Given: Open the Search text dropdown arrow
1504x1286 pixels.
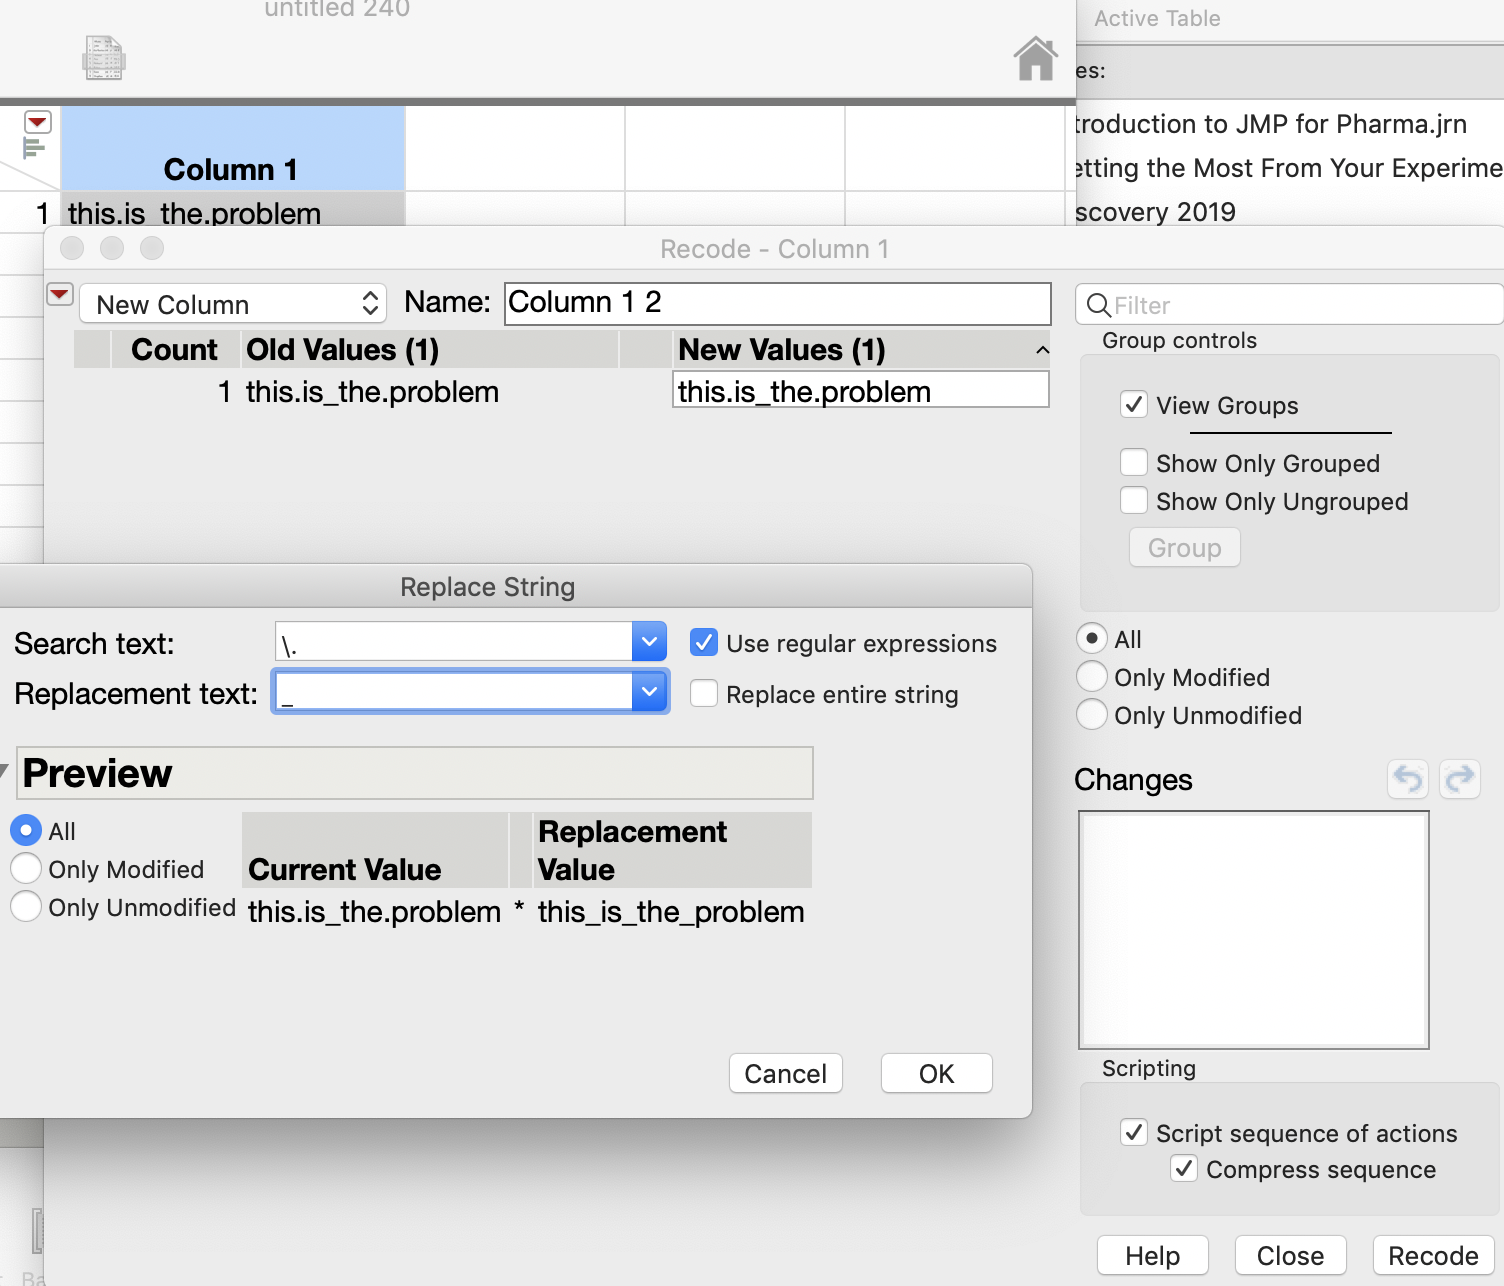Looking at the screenshot, I should 649,642.
